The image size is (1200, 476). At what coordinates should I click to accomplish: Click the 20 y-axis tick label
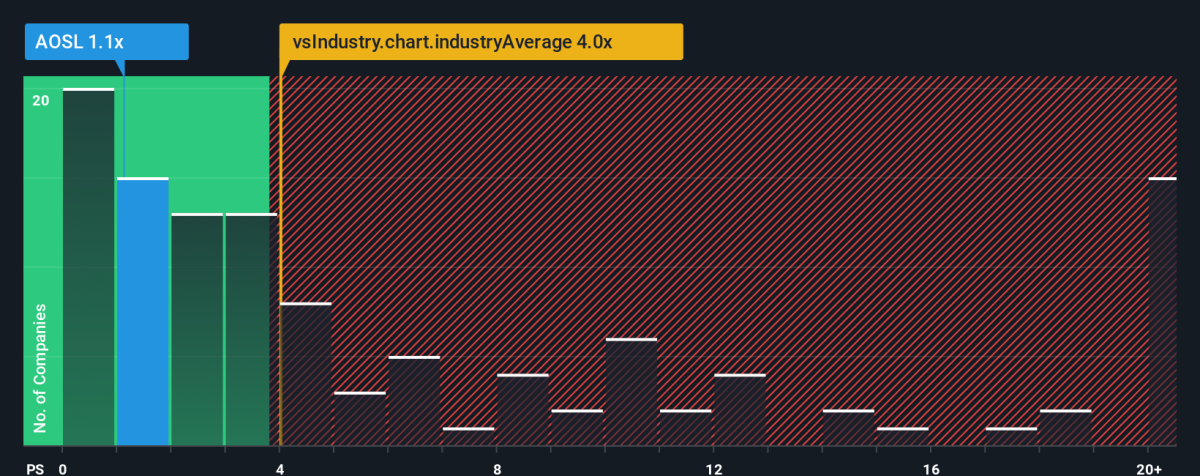click(41, 101)
